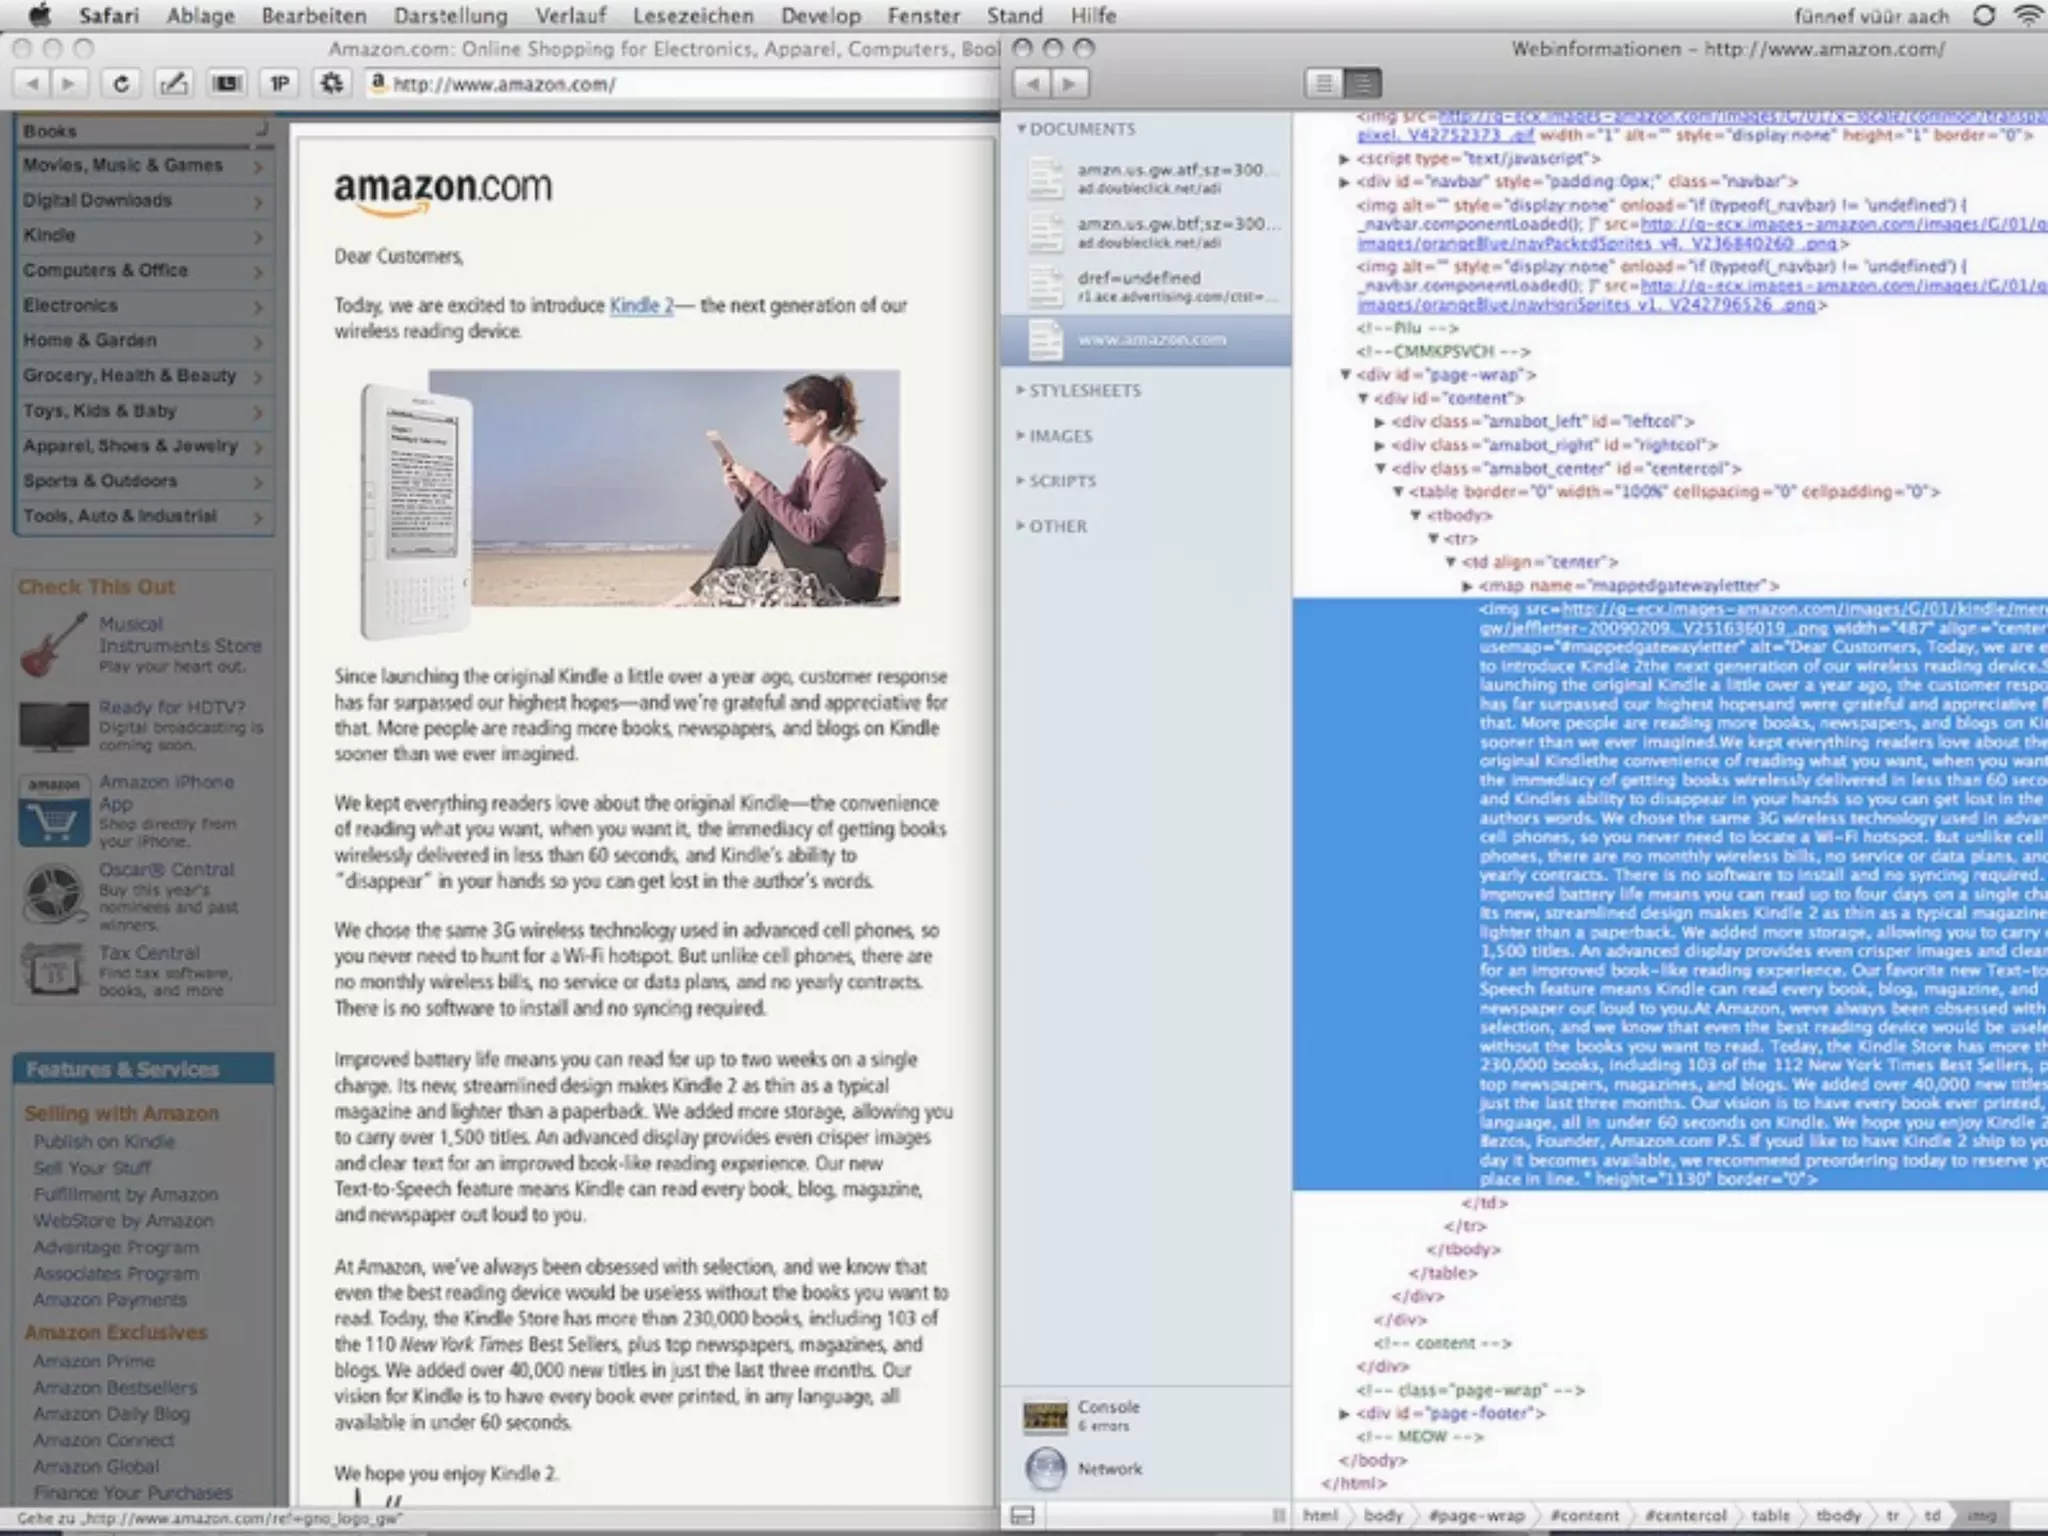Switch inspector to source text view
Image resolution: width=2048 pixels, height=1536 pixels.
1324,84
